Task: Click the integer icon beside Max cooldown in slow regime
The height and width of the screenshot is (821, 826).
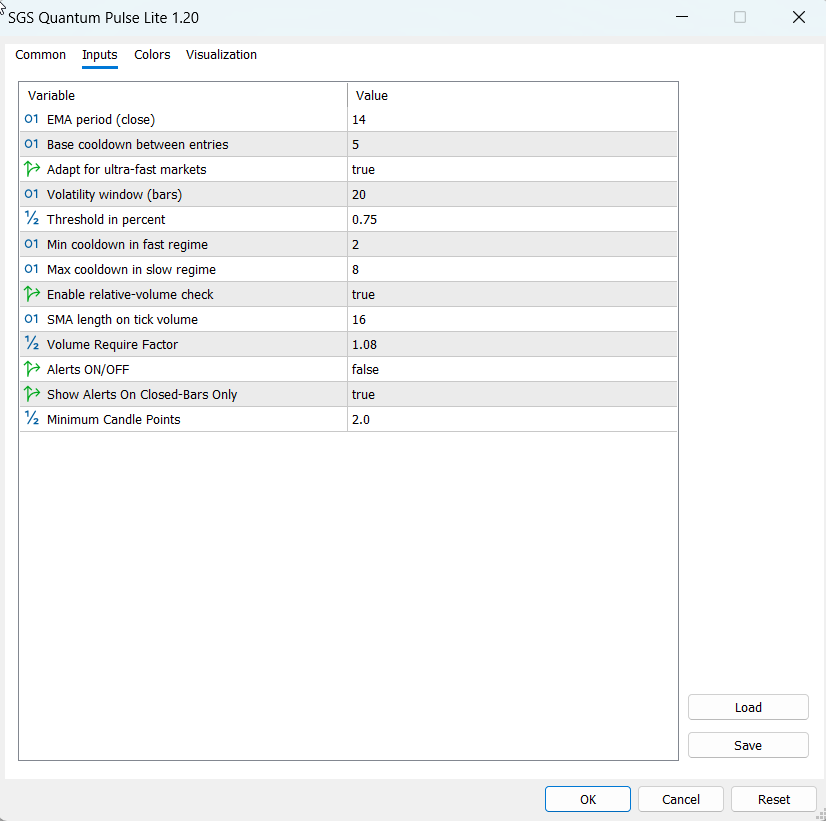Action: [x=32, y=269]
